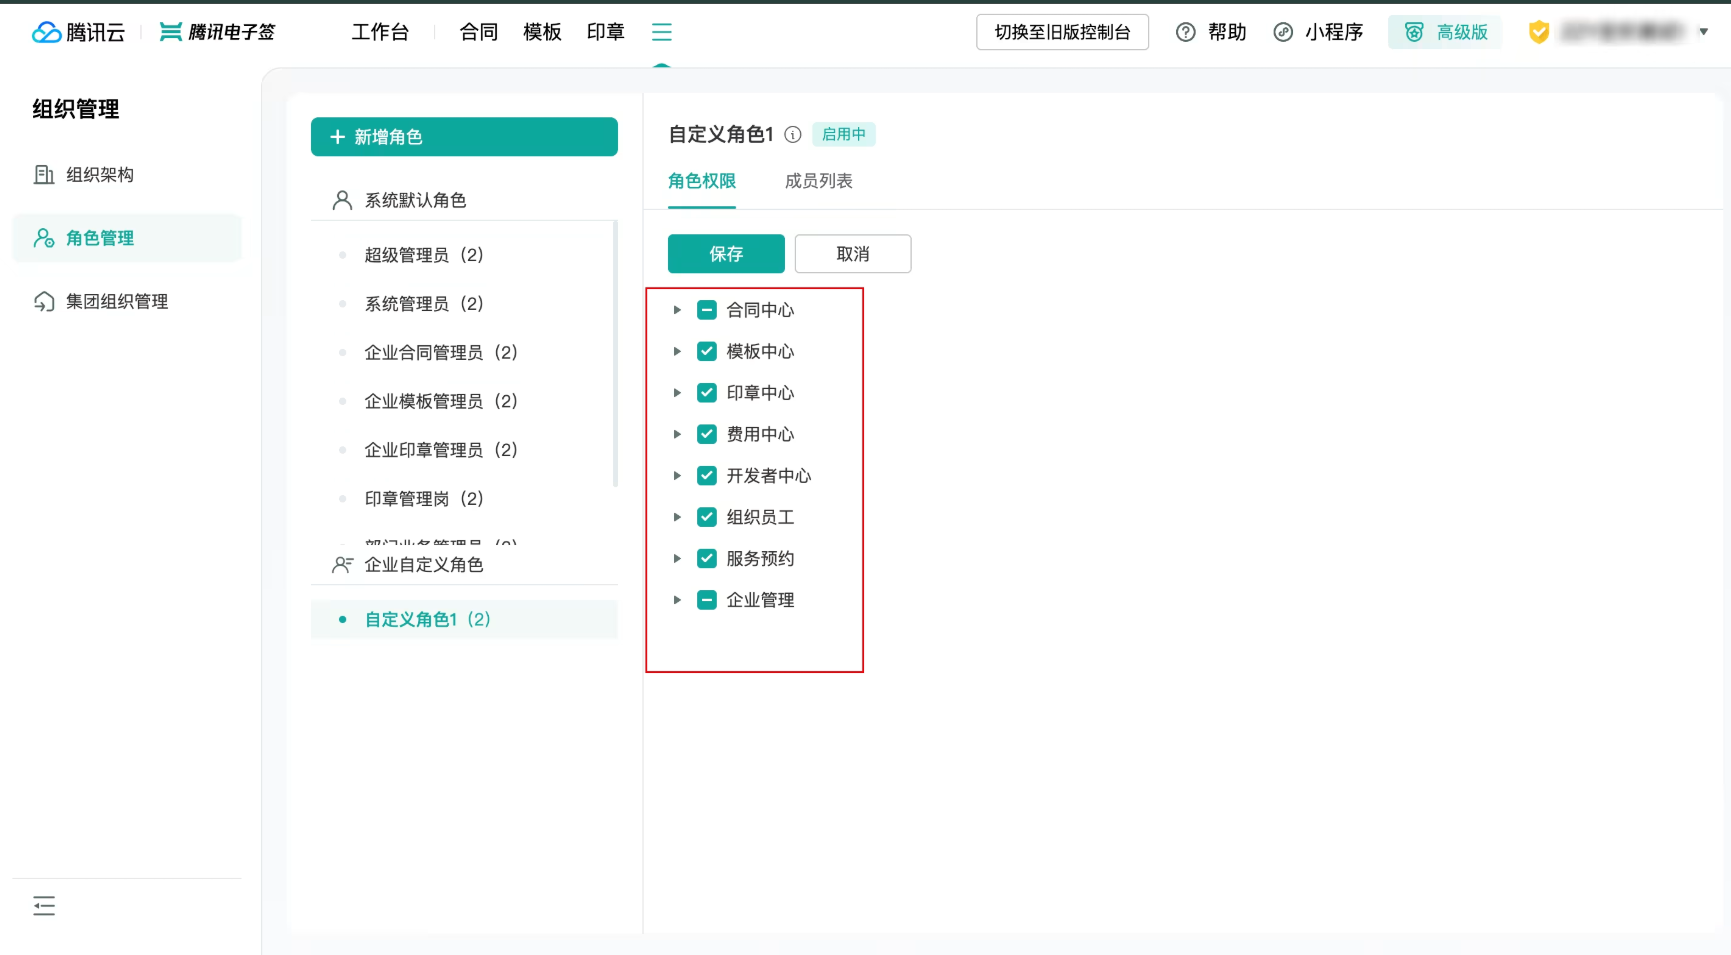Image resolution: width=1731 pixels, height=955 pixels.
Task: Open the 合同 menu
Action: click(x=479, y=32)
